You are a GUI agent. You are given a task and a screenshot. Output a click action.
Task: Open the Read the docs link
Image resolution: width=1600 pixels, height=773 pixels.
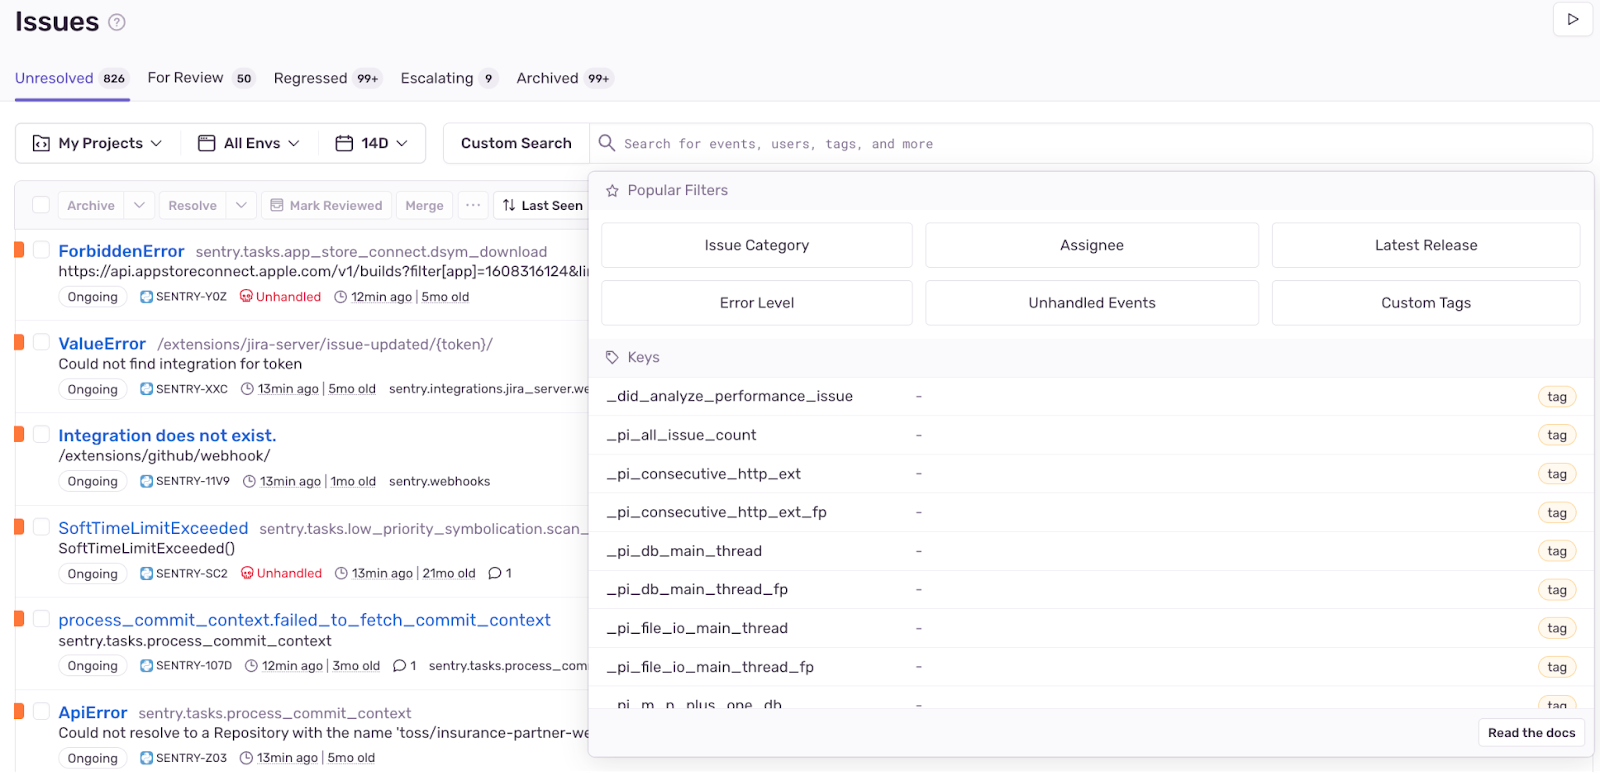point(1531,733)
